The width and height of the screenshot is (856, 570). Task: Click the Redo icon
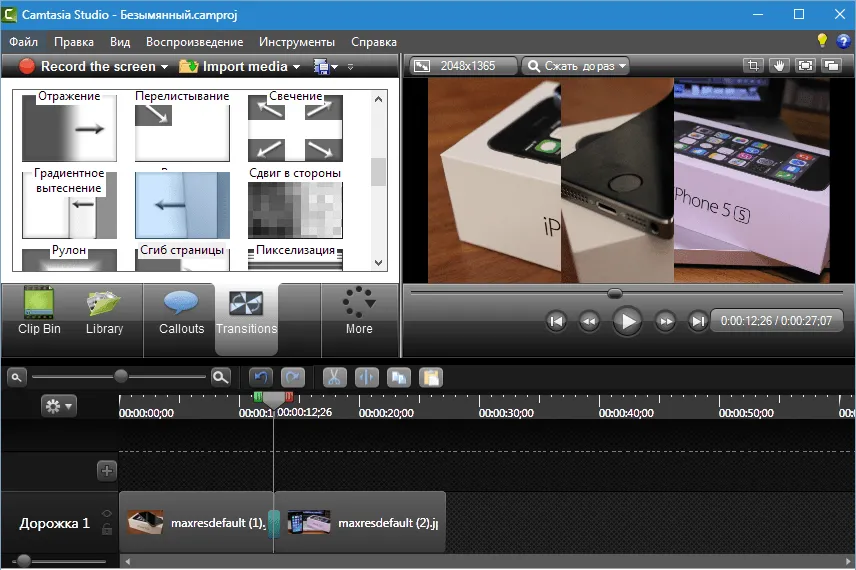click(x=293, y=377)
